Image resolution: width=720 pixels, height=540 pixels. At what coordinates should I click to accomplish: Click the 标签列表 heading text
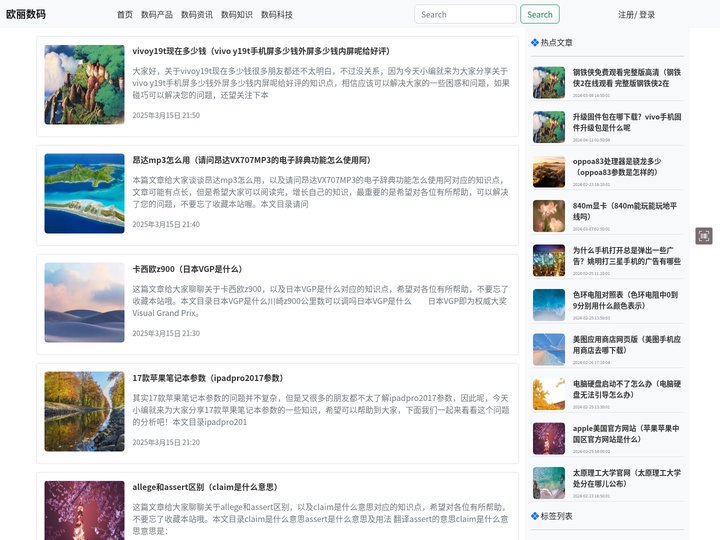point(557,516)
